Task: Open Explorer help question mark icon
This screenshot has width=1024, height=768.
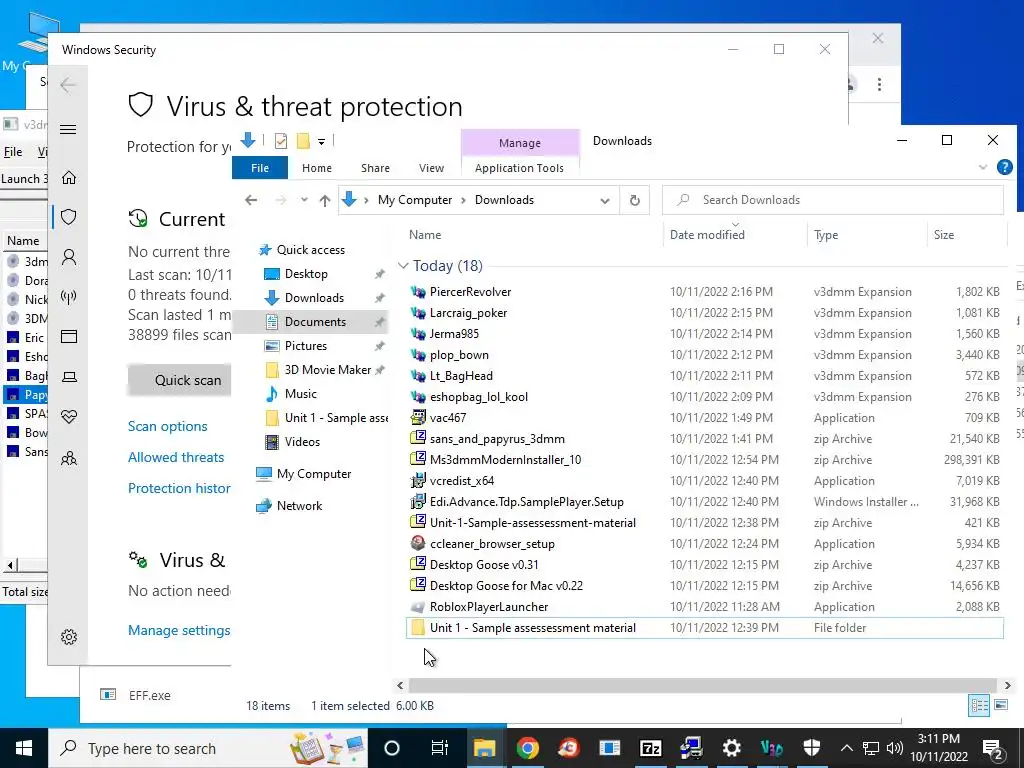Action: coord(1004,167)
